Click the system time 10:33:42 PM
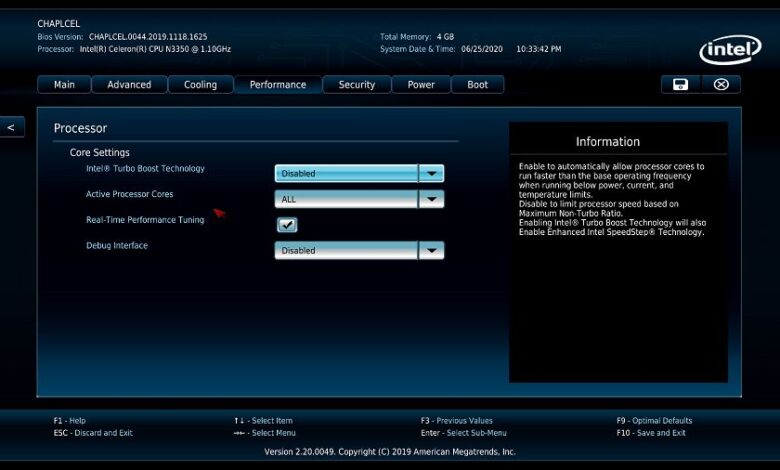The height and width of the screenshot is (470, 780). [x=539, y=49]
